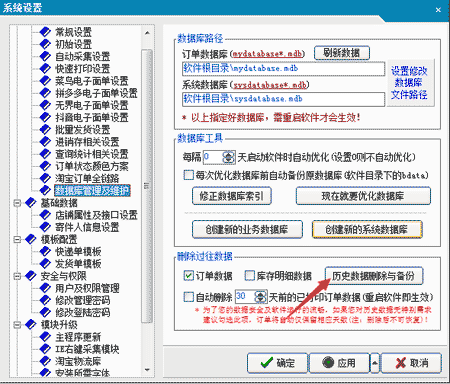Click the book icon beside 批量发货设置

[x=45, y=129]
